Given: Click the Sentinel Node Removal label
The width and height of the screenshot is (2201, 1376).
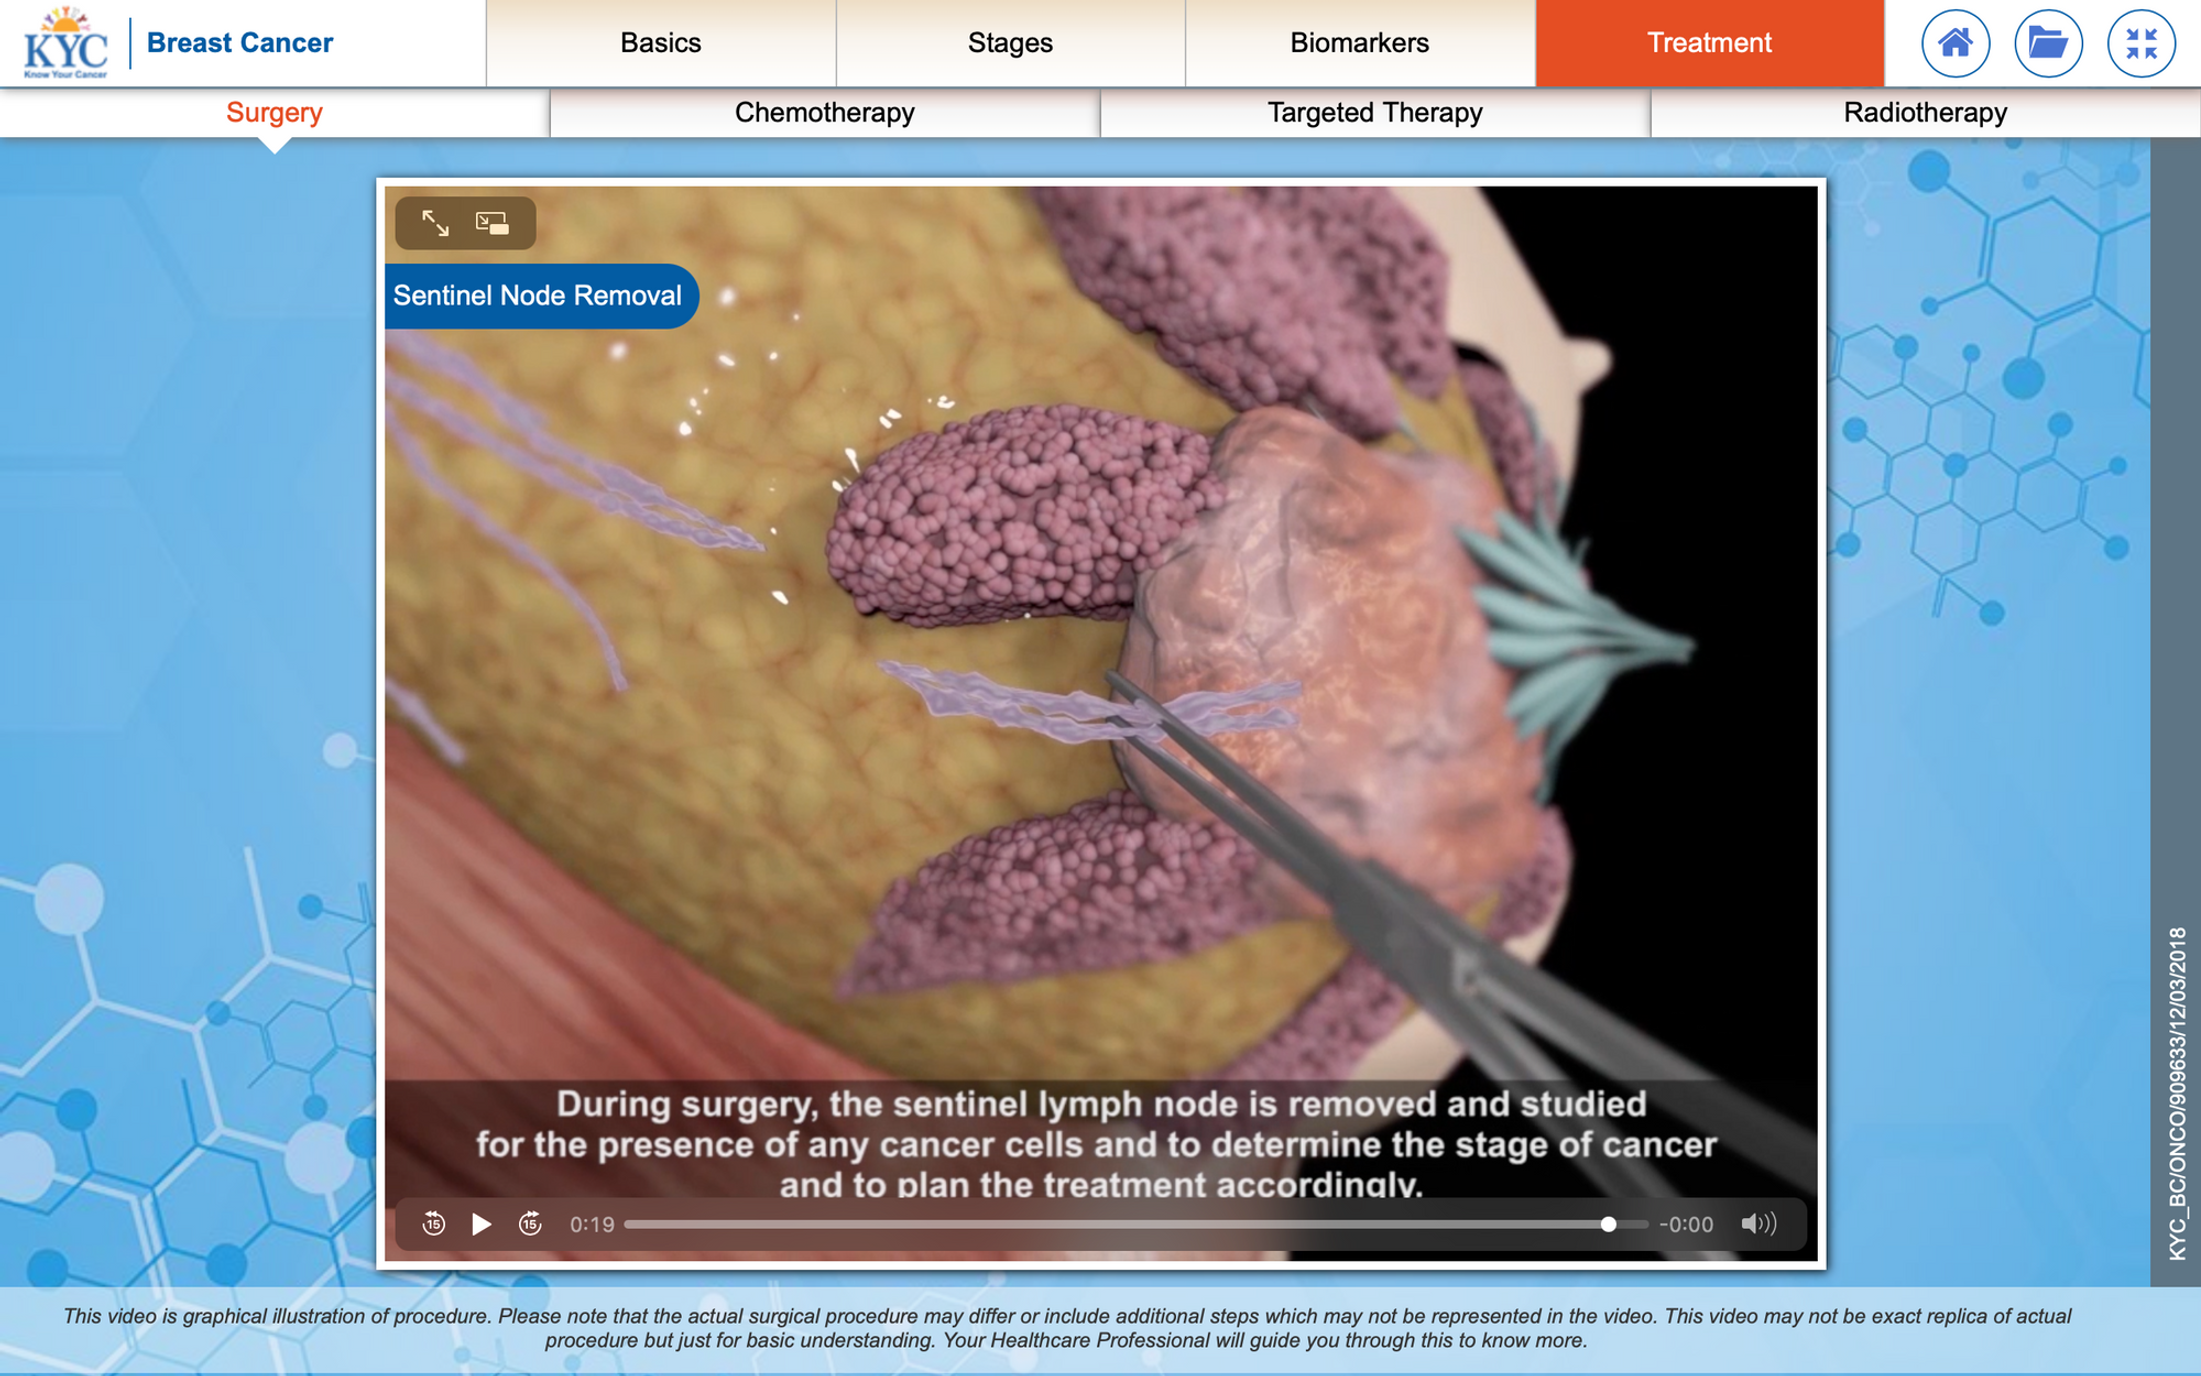Looking at the screenshot, I should point(538,296).
